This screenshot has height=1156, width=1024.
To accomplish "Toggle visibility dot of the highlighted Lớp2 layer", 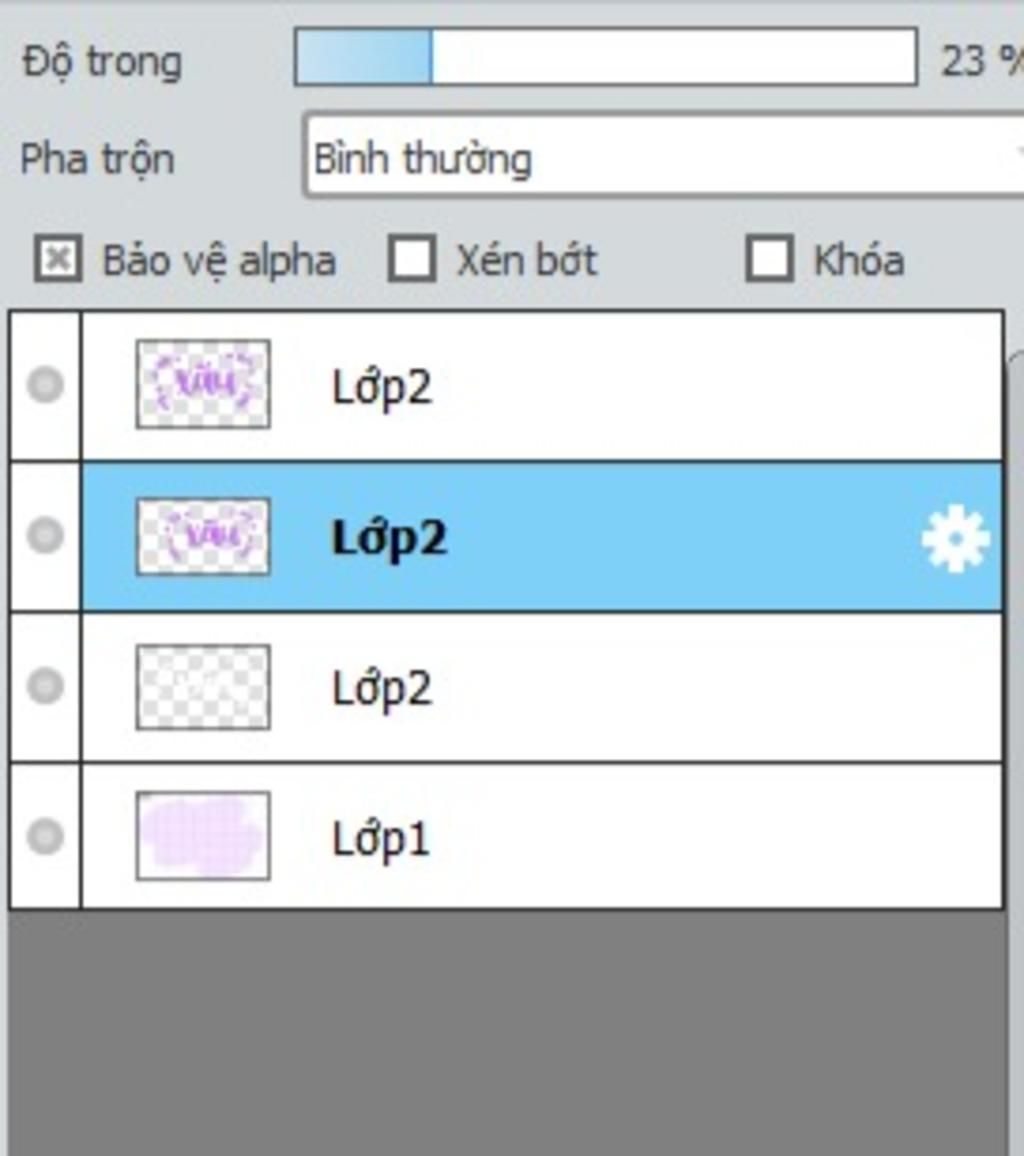I will pyautogui.click(x=45, y=535).
